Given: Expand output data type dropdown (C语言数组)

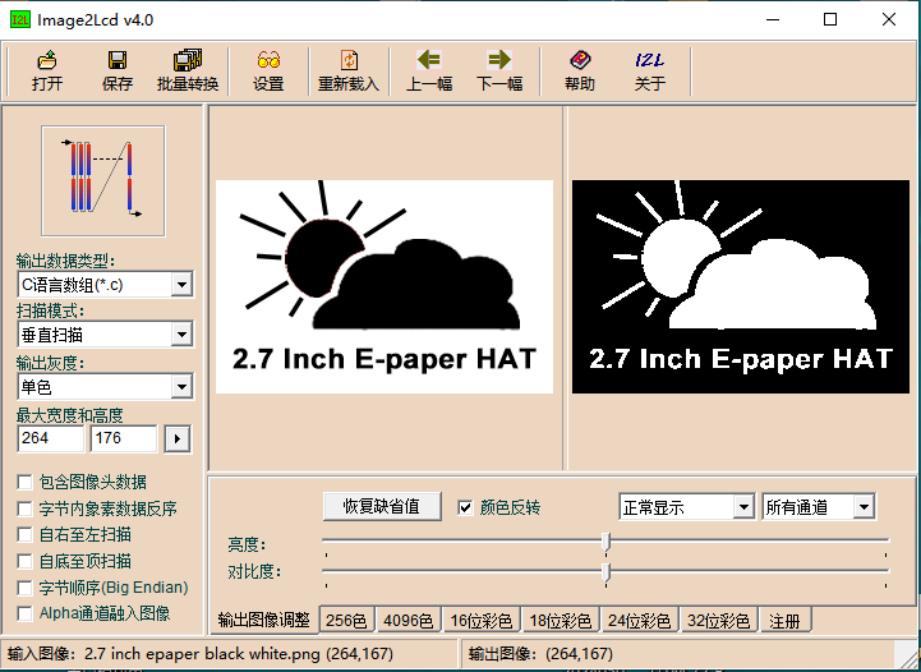Looking at the screenshot, I should point(181,285).
